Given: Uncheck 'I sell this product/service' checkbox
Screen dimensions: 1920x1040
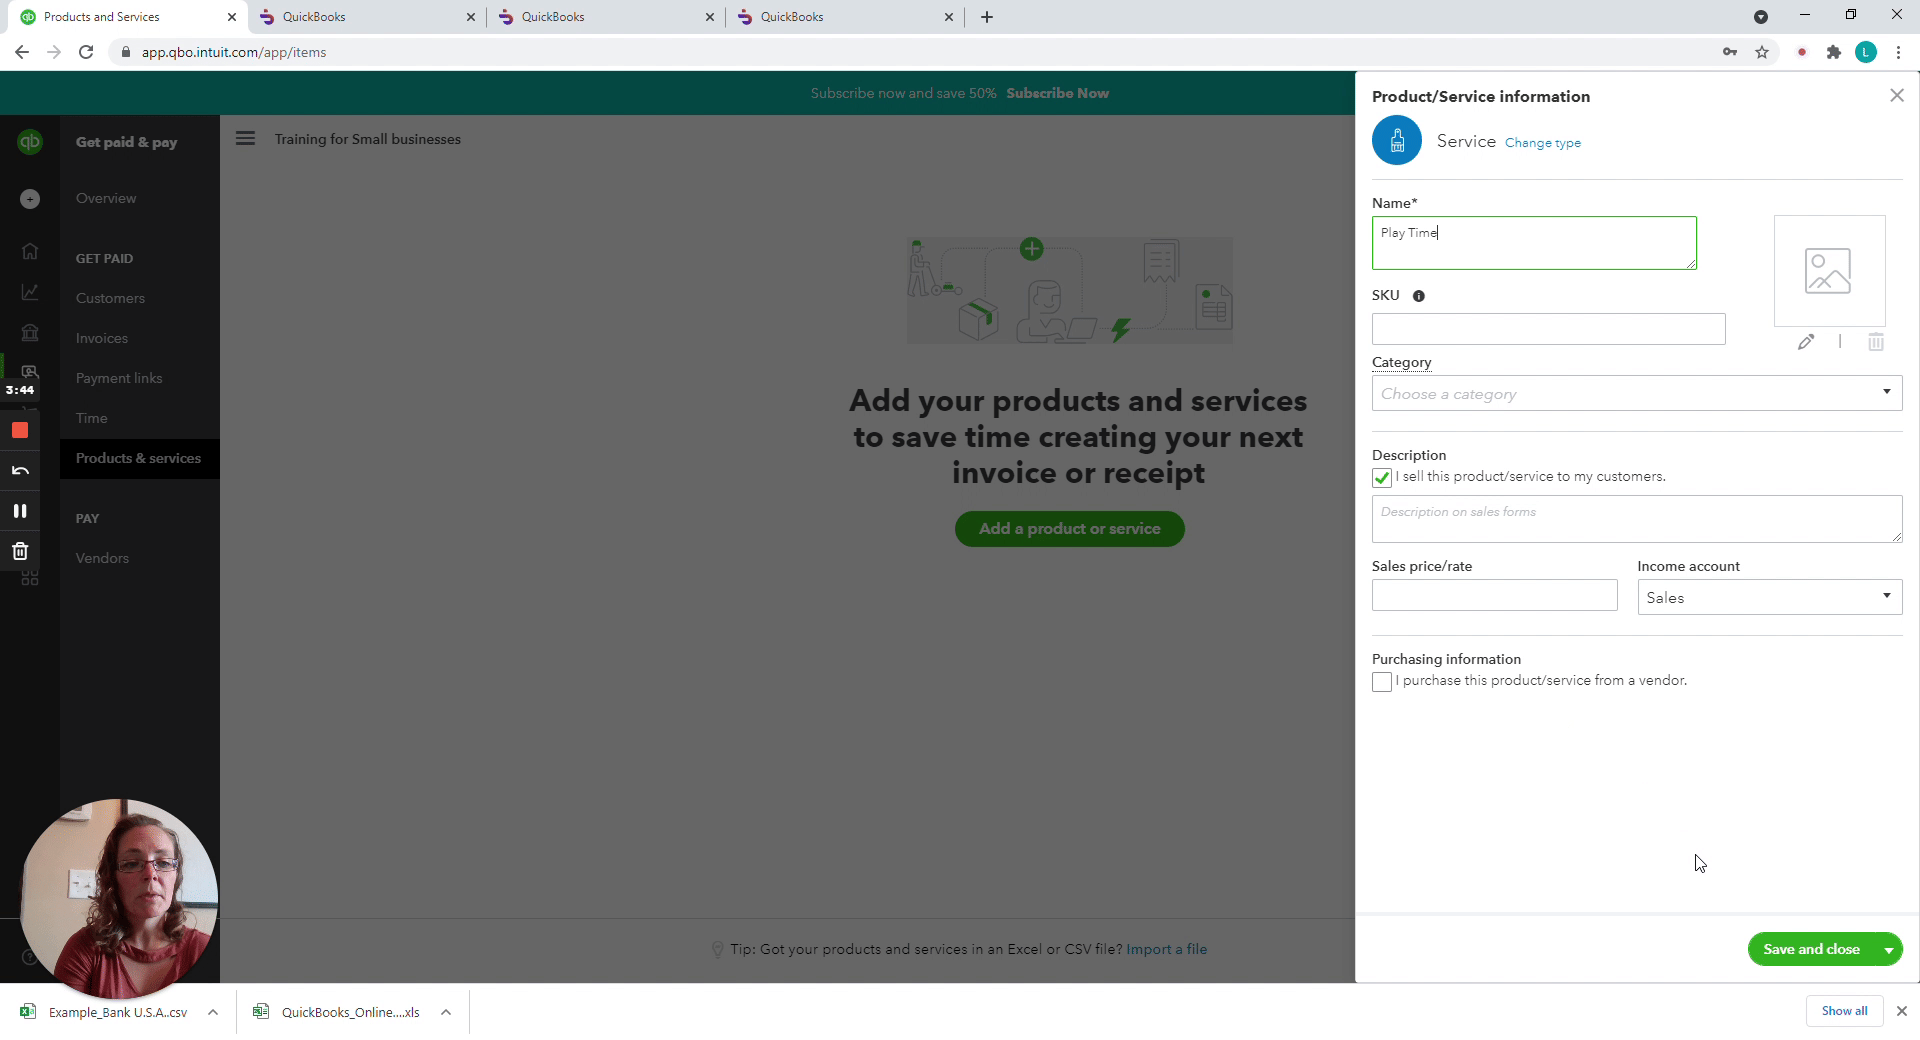Looking at the screenshot, I should pyautogui.click(x=1382, y=478).
